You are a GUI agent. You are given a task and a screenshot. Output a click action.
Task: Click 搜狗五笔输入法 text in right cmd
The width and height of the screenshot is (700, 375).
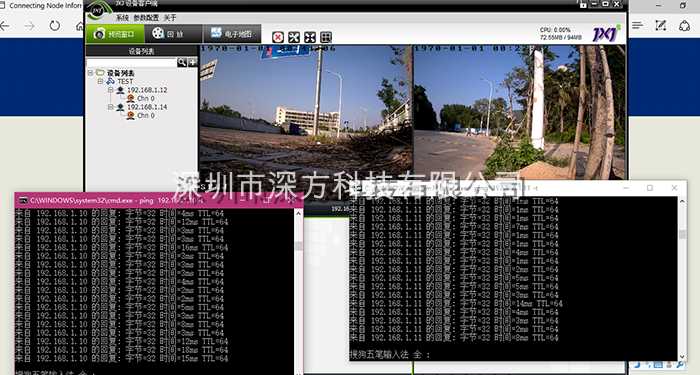[379, 354]
